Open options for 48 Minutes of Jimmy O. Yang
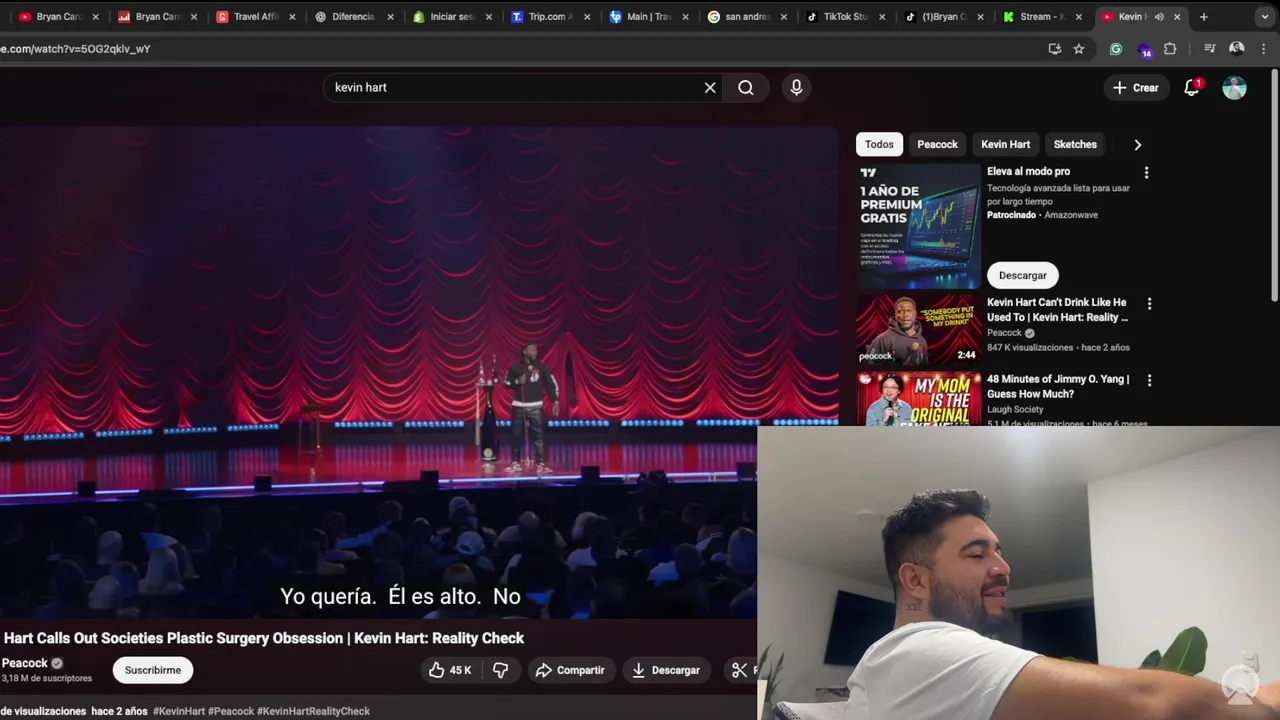This screenshot has height=720, width=1280. (x=1149, y=381)
